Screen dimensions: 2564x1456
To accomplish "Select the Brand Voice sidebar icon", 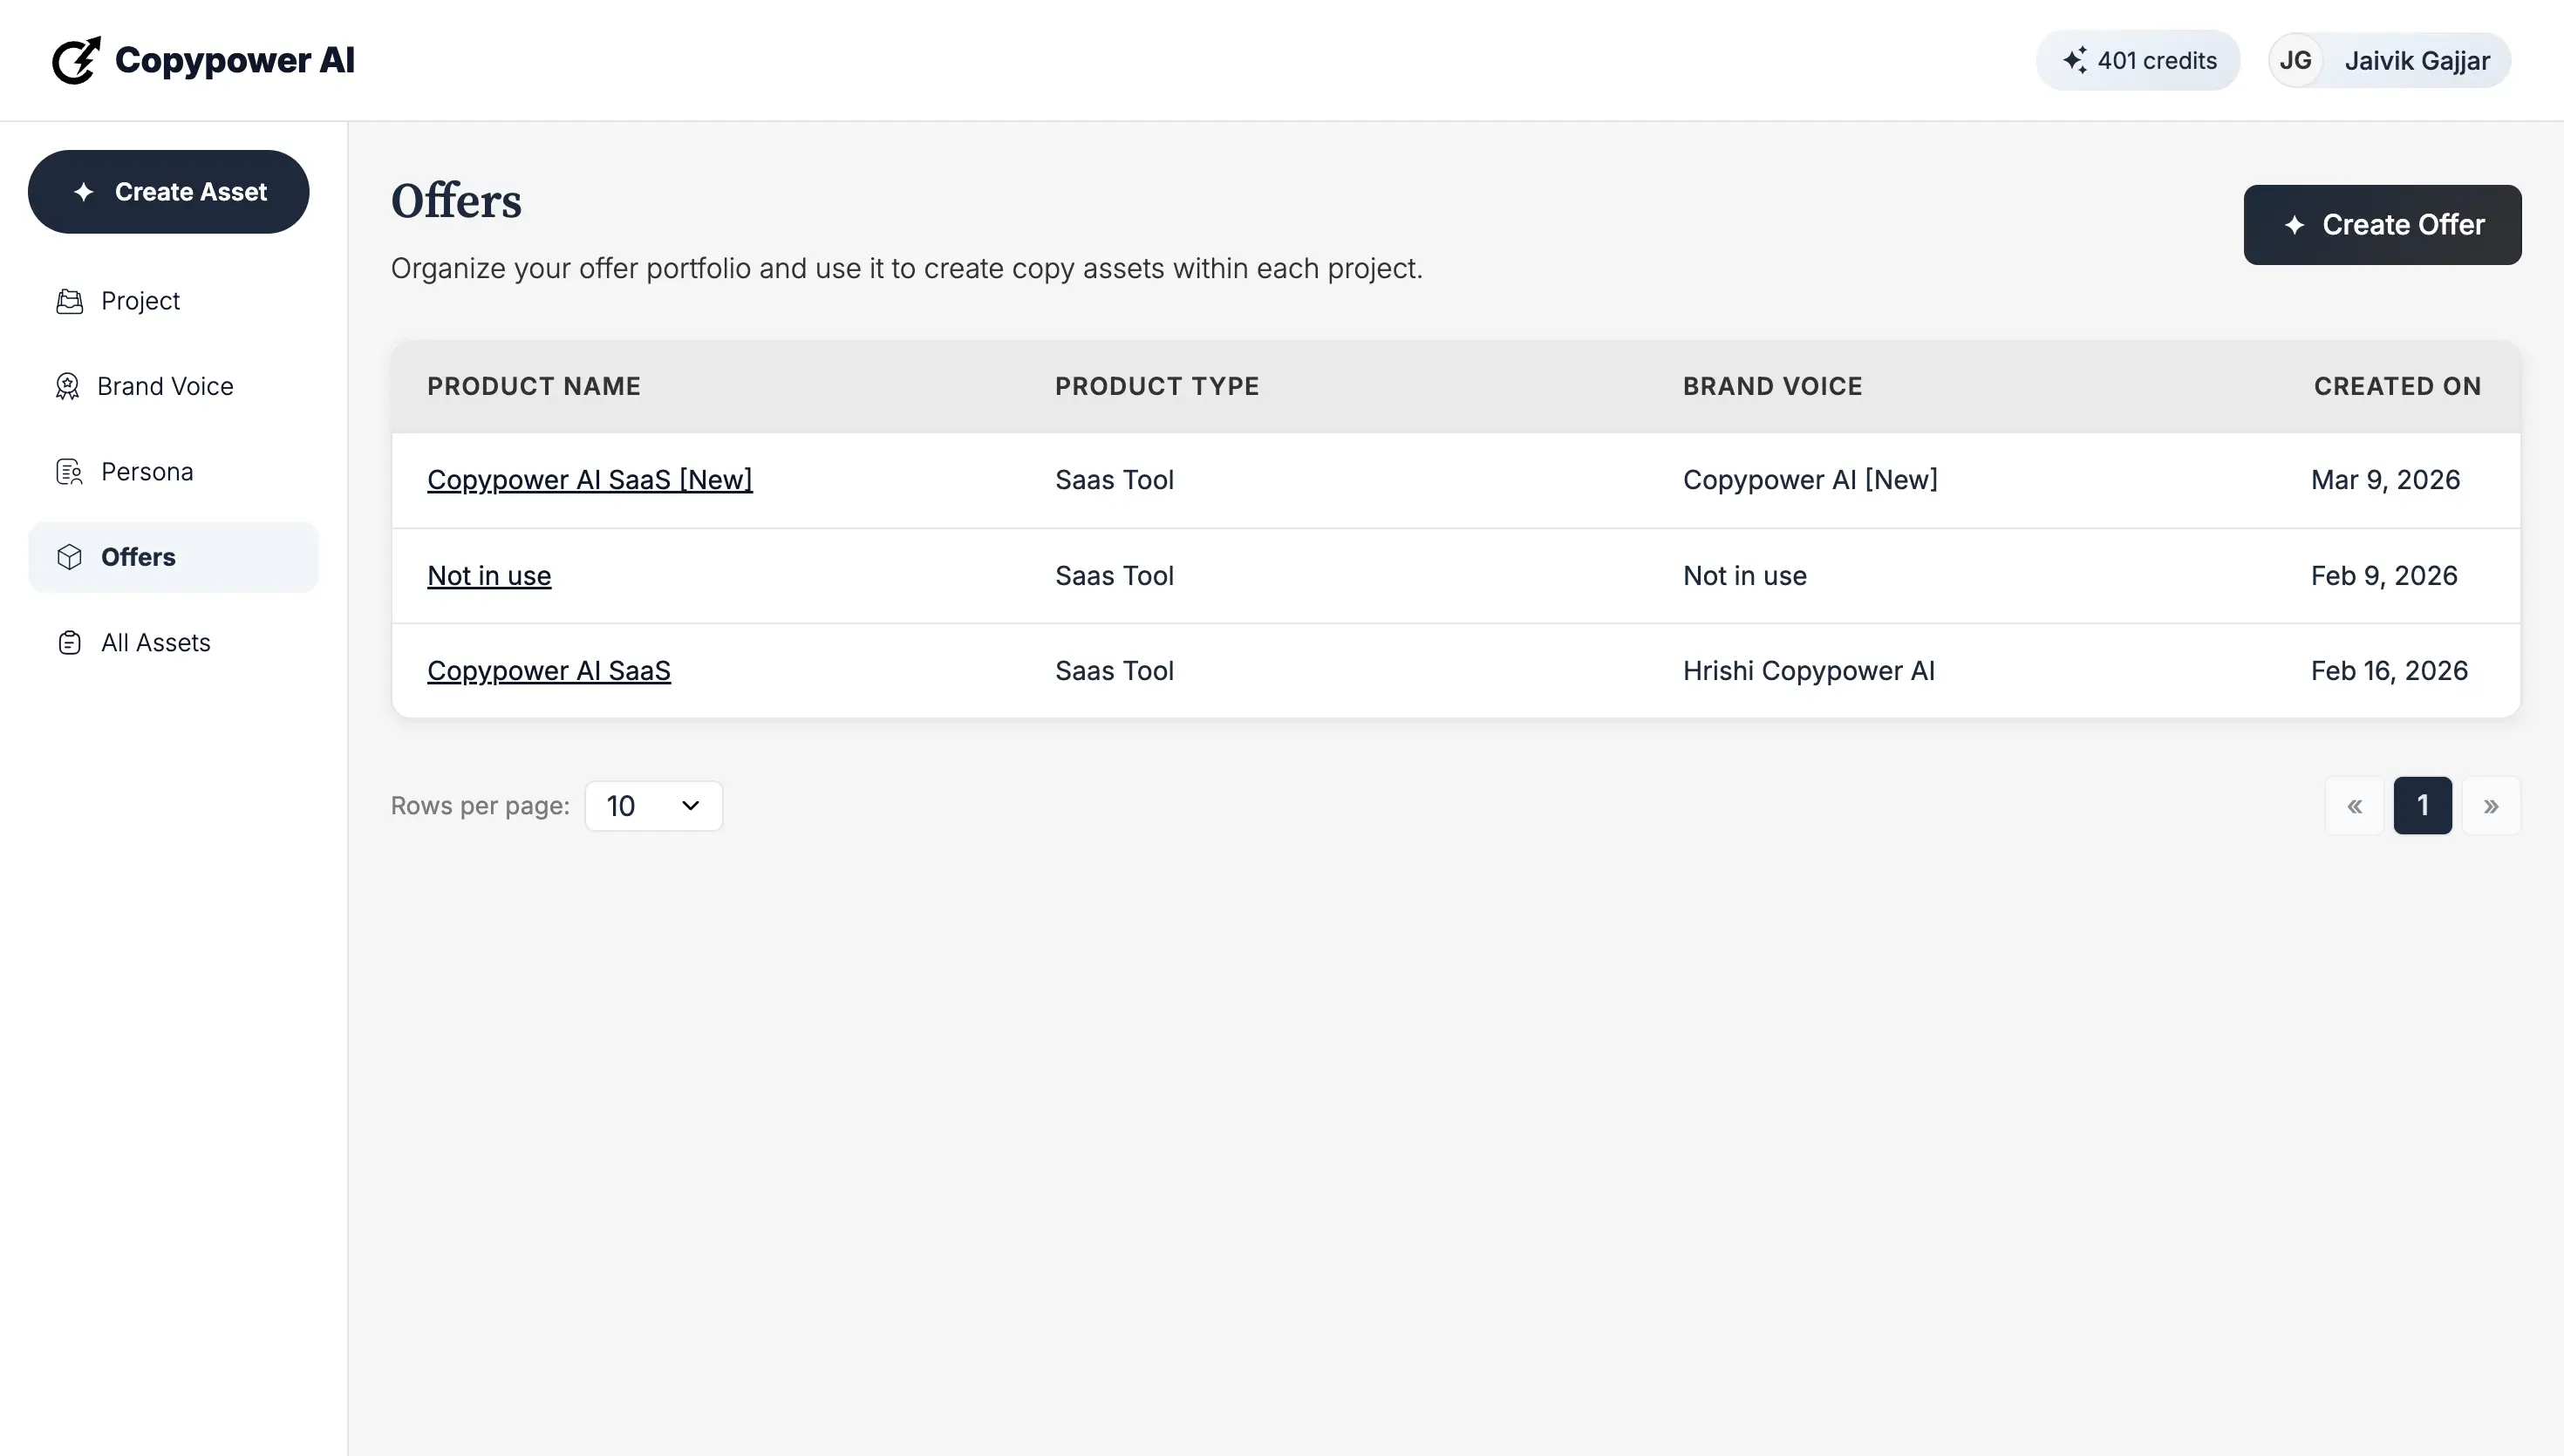I will [68, 385].
